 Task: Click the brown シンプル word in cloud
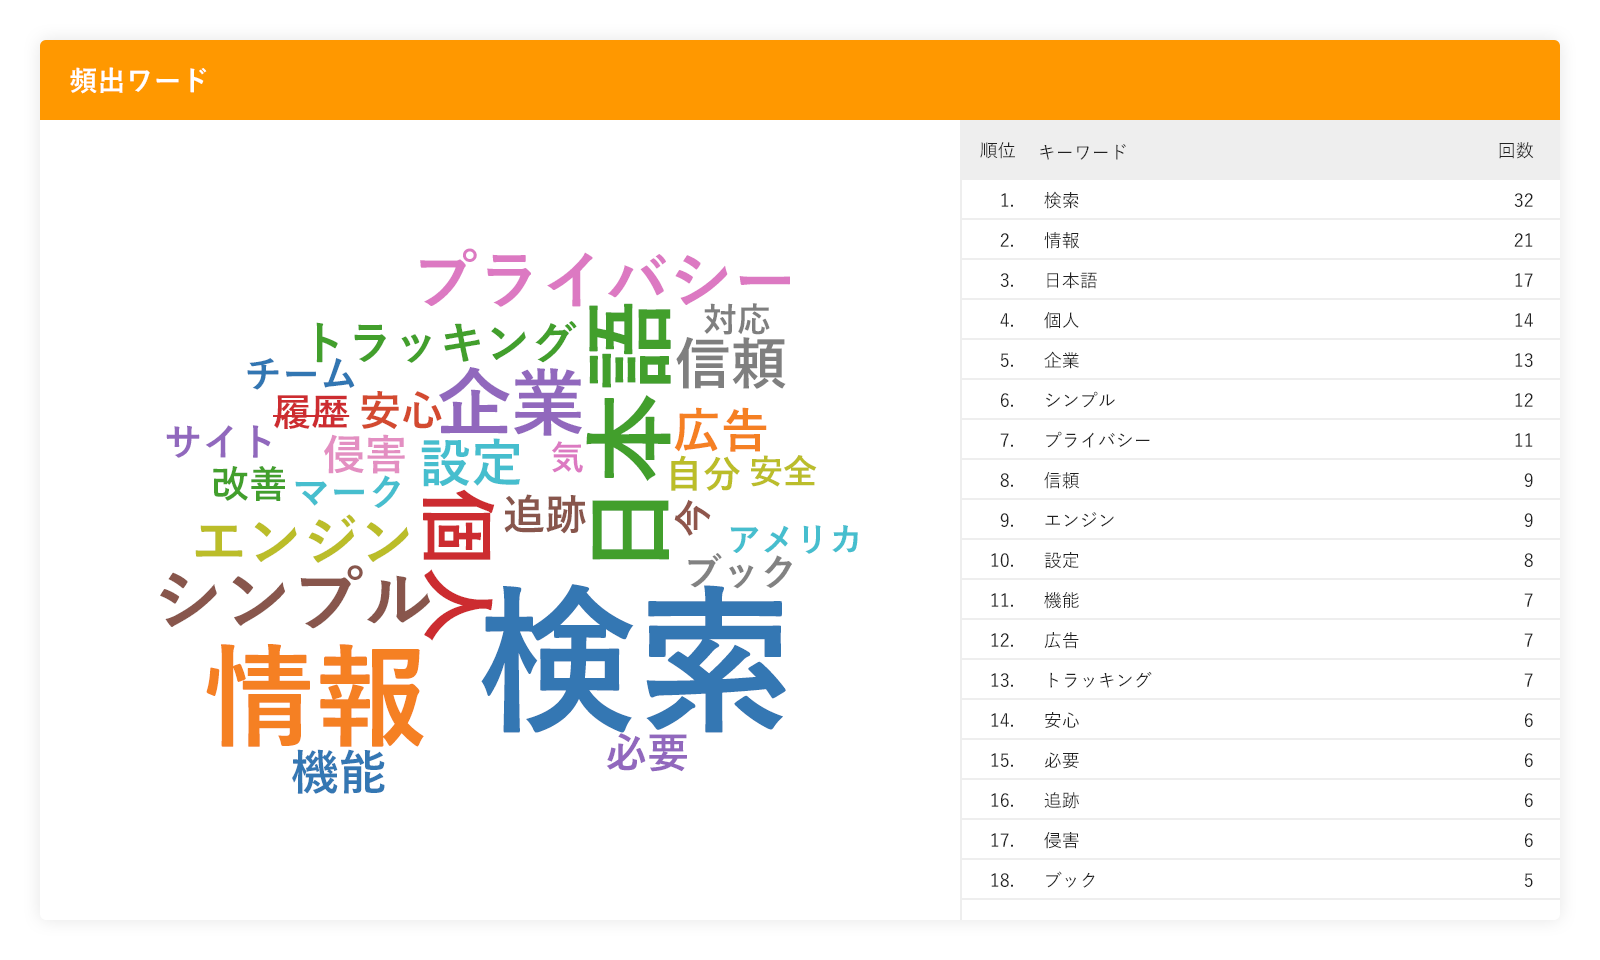[294, 600]
